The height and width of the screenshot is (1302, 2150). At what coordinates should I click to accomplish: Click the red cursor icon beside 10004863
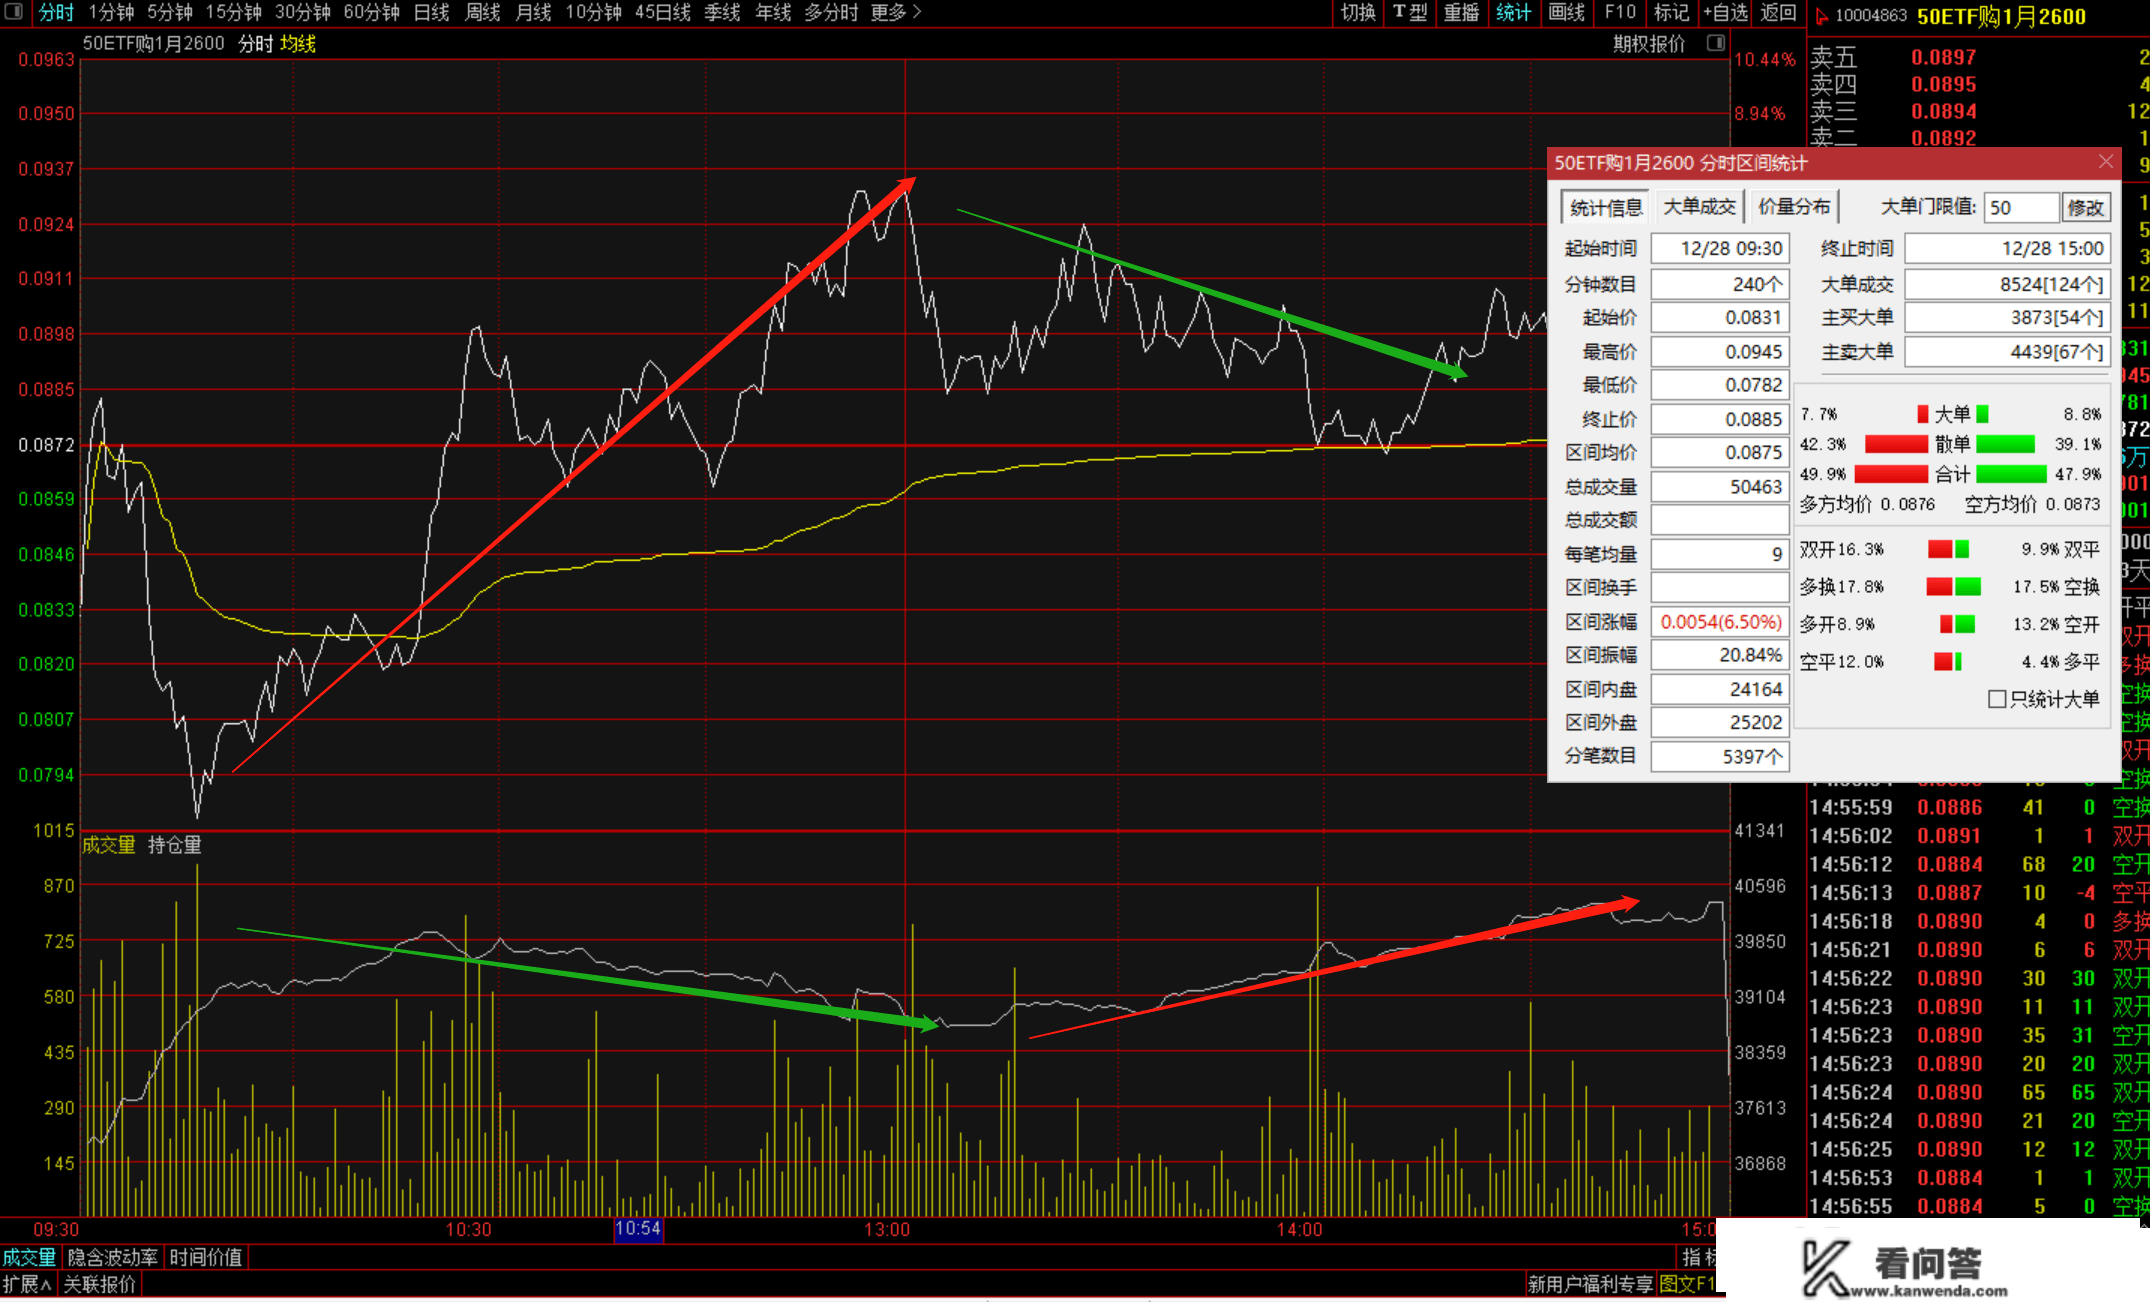click(x=1821, y=15)
